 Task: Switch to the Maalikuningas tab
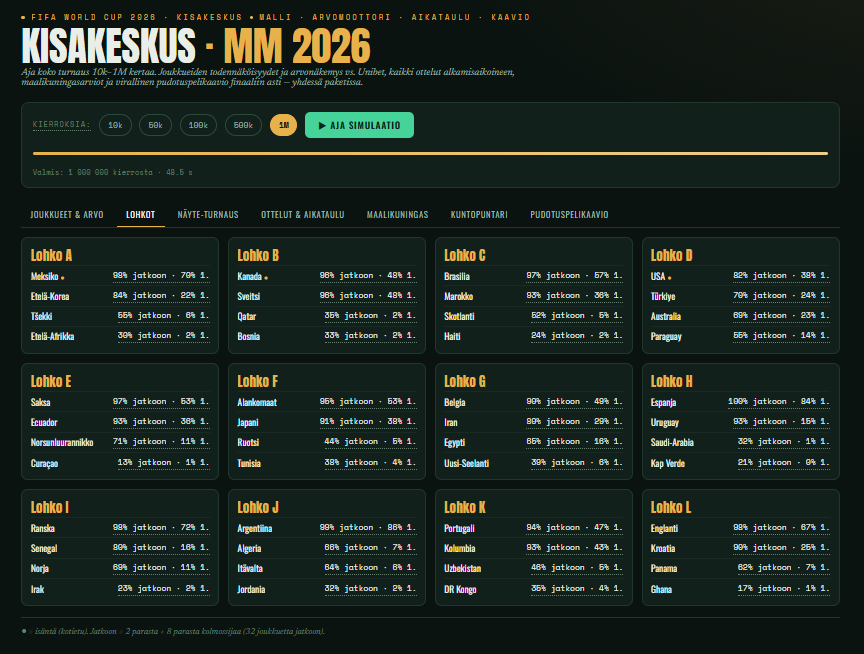[x=397, y=214]
